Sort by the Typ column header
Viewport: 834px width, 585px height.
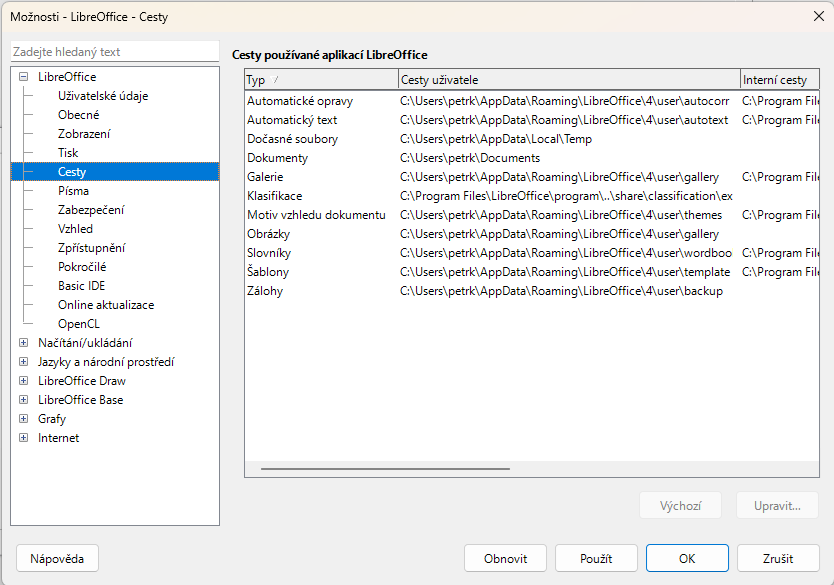321,80
